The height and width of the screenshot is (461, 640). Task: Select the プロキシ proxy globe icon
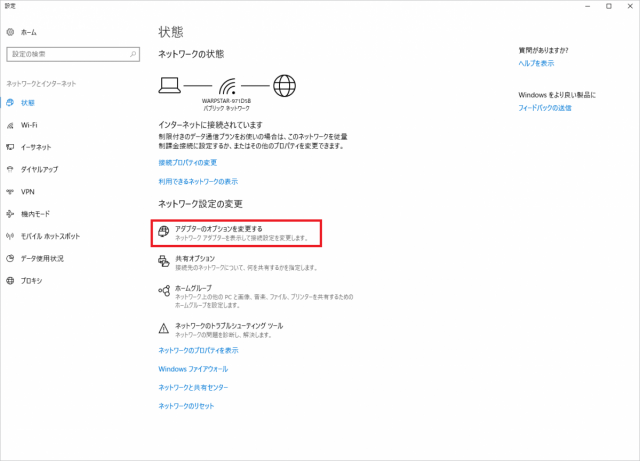10,280
